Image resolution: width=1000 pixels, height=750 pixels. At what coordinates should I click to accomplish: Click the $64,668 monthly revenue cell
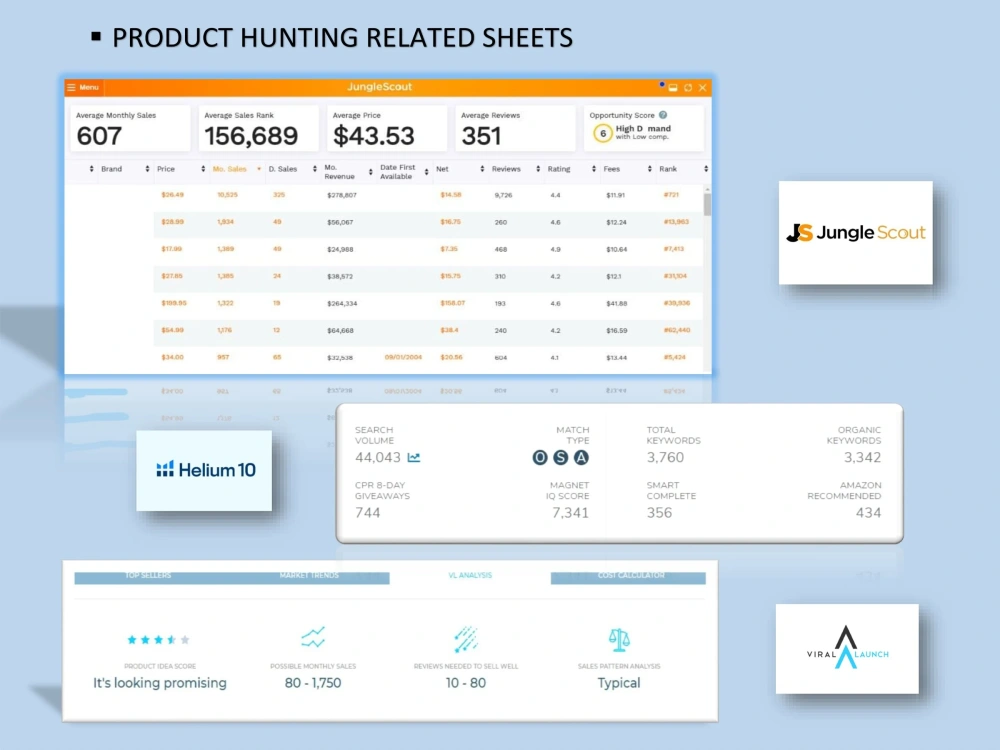(341, 330)
